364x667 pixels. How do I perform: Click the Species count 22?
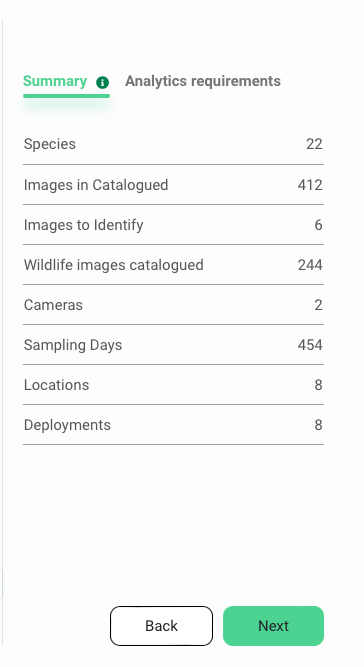[314, 144]
